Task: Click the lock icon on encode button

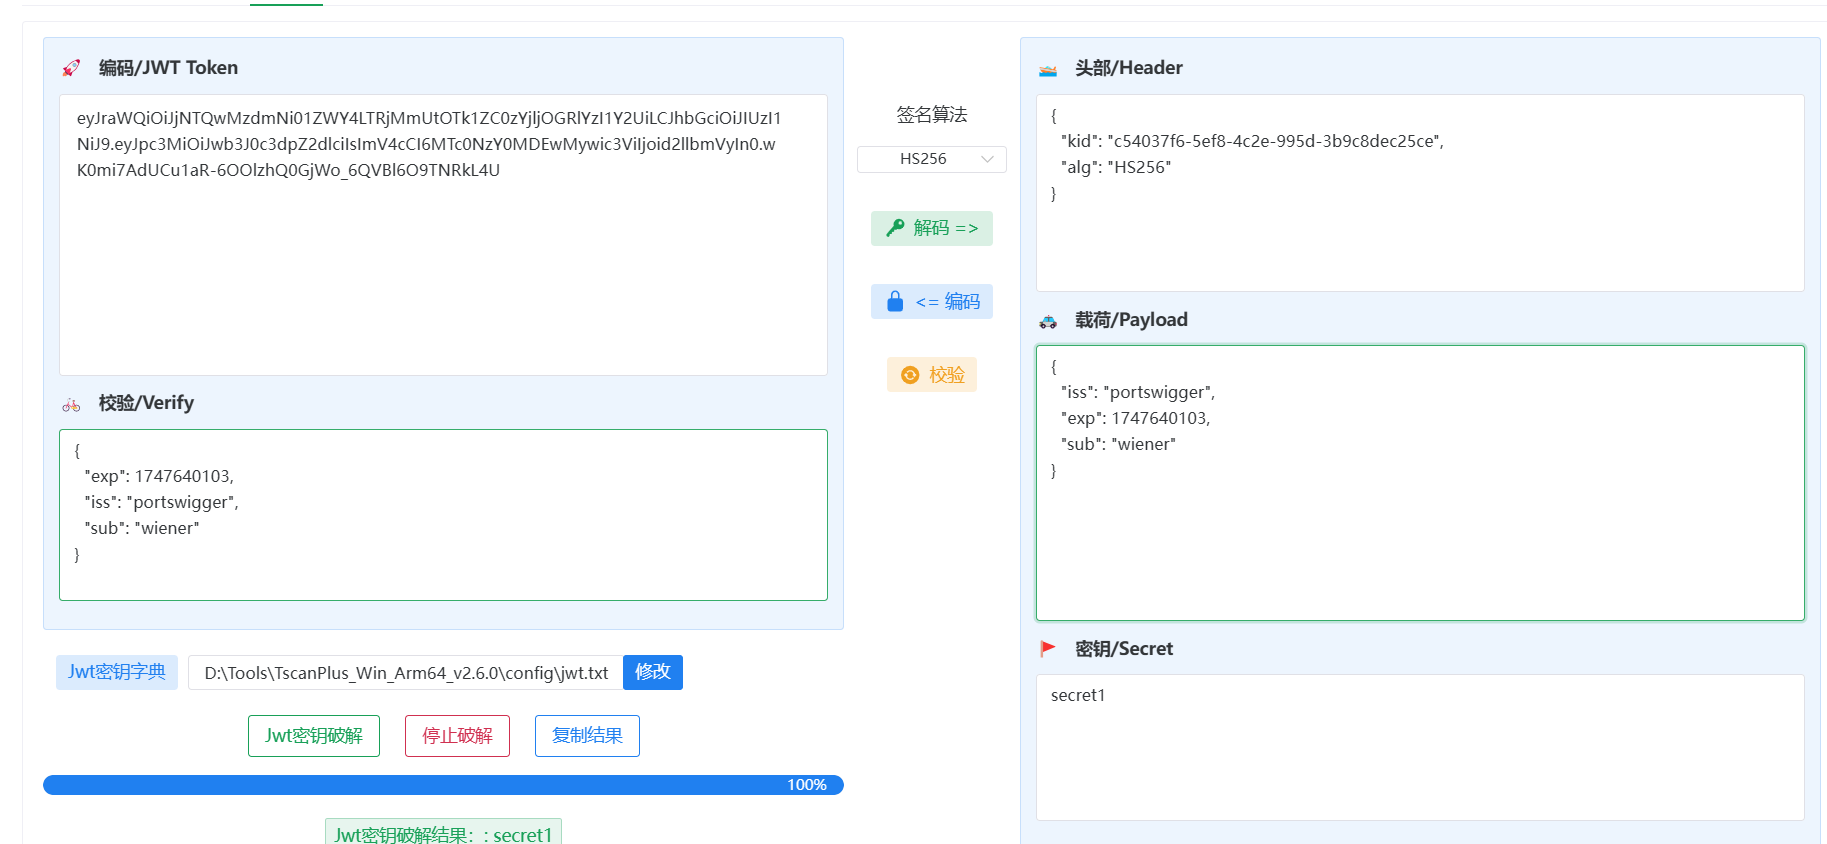Action: pyautogui.click(x=895, y=301)
